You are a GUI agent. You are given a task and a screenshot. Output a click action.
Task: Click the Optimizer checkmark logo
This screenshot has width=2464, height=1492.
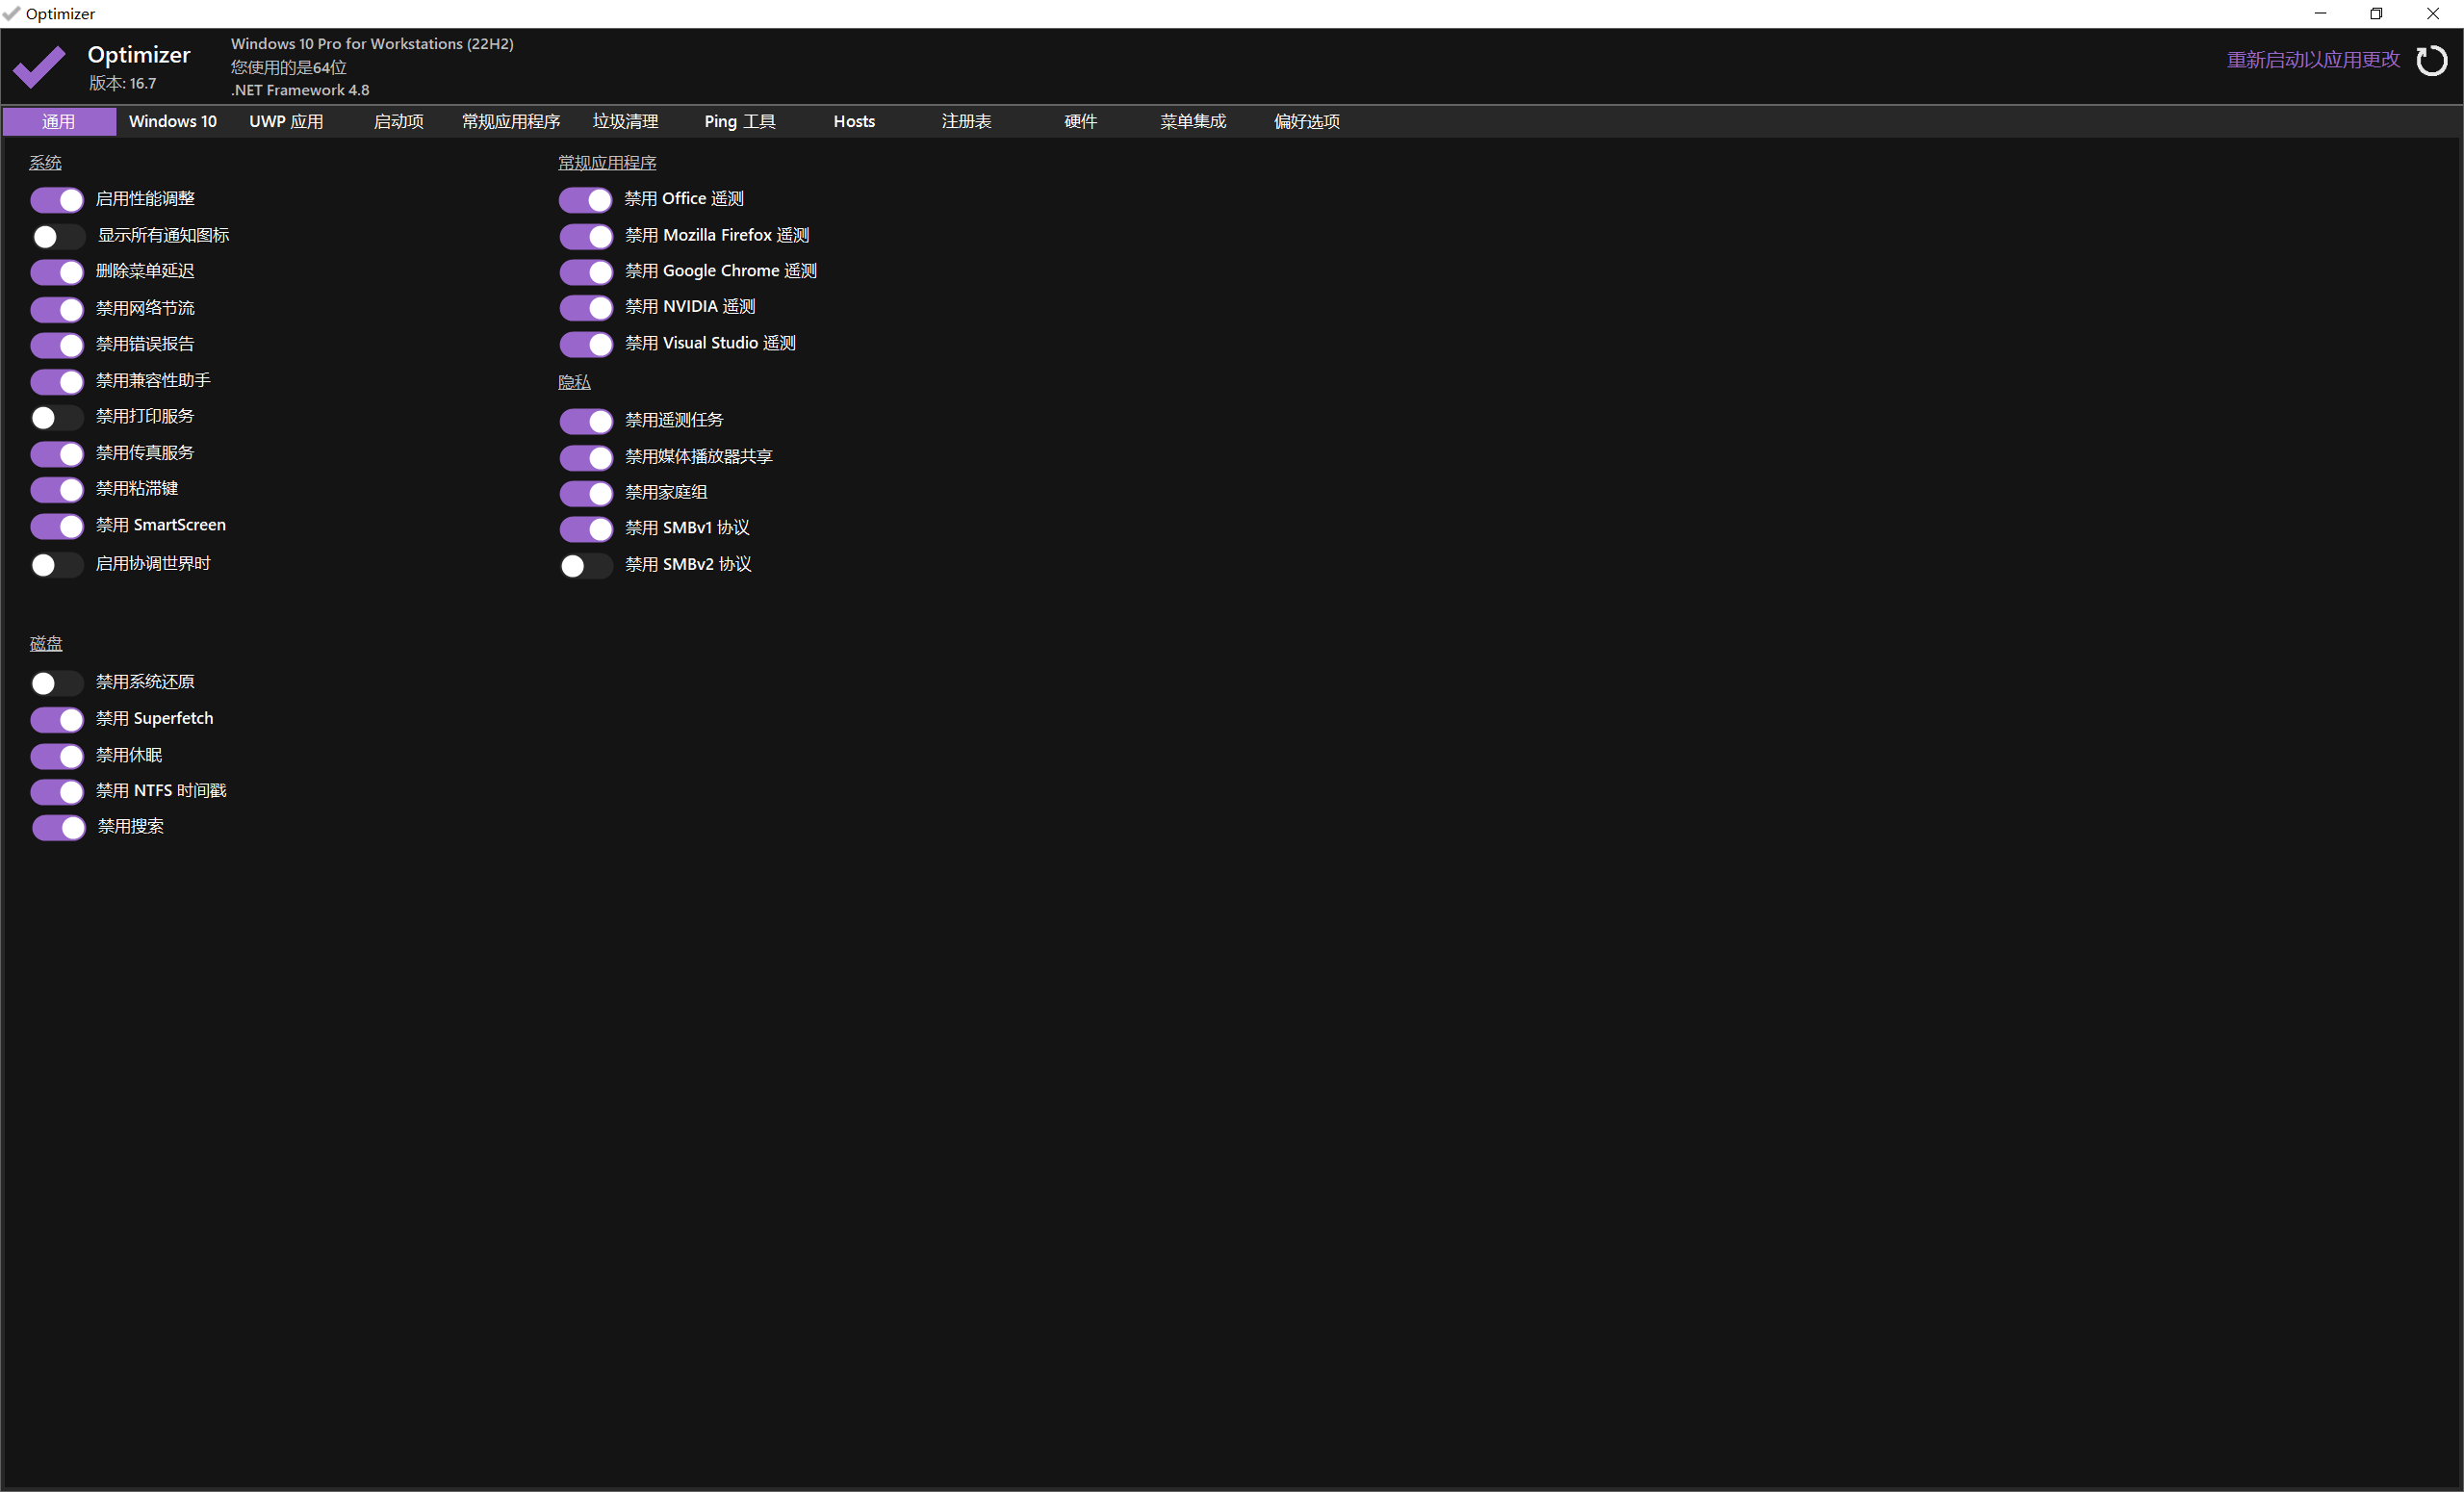click(39, 66)
